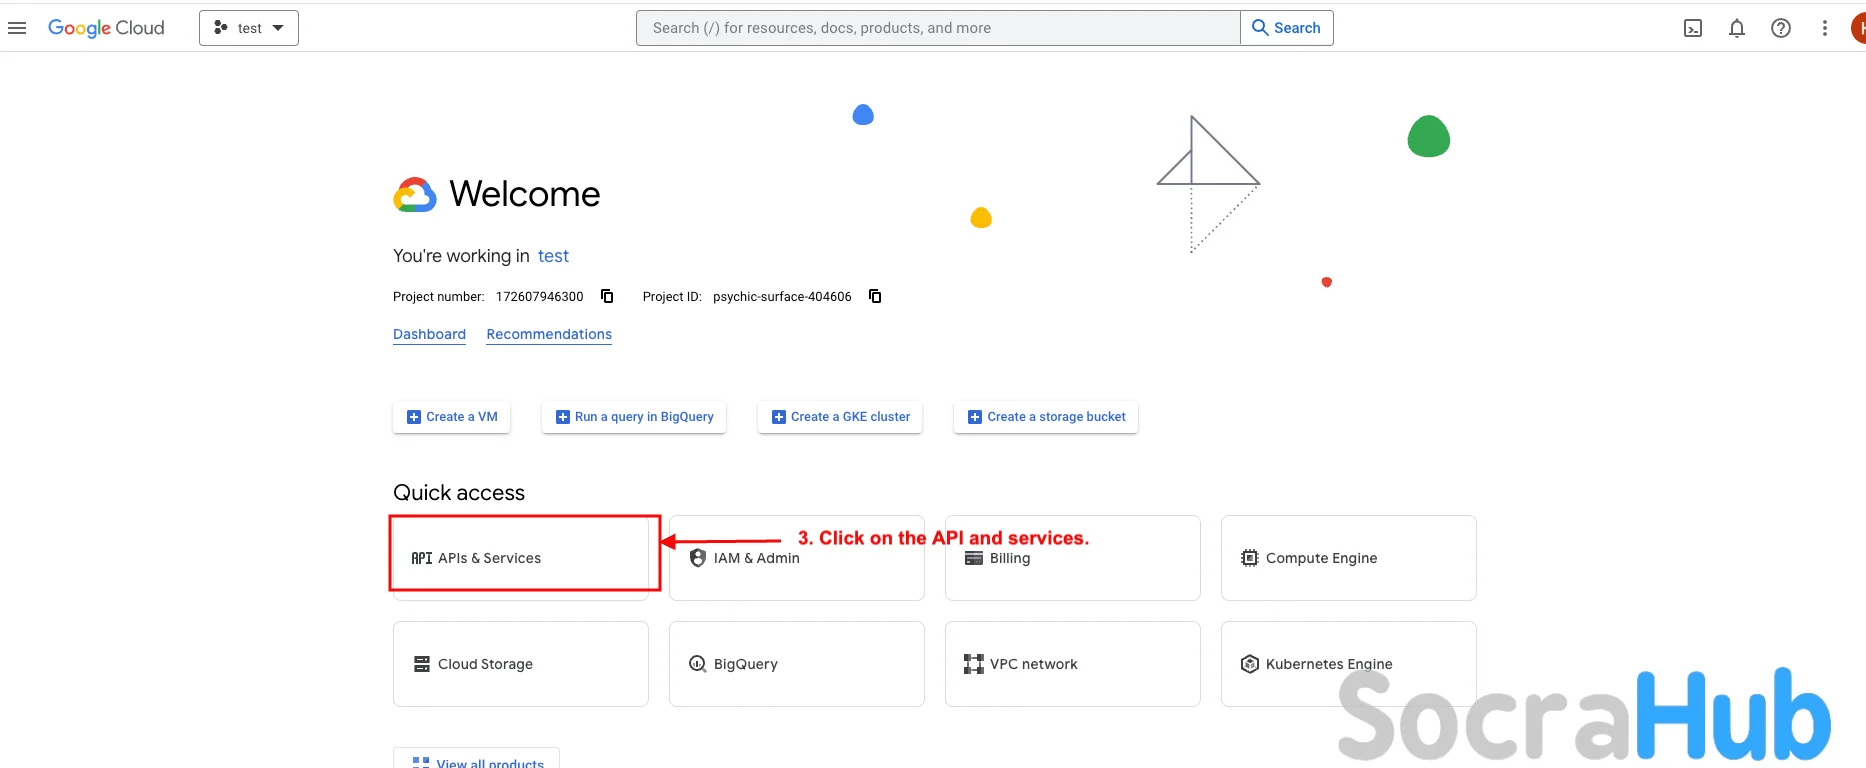This screenshot has height=768, width=1866.
Task: Click Run a query in BigQuery
Action: pyautogui.click(x=634, y=417)
